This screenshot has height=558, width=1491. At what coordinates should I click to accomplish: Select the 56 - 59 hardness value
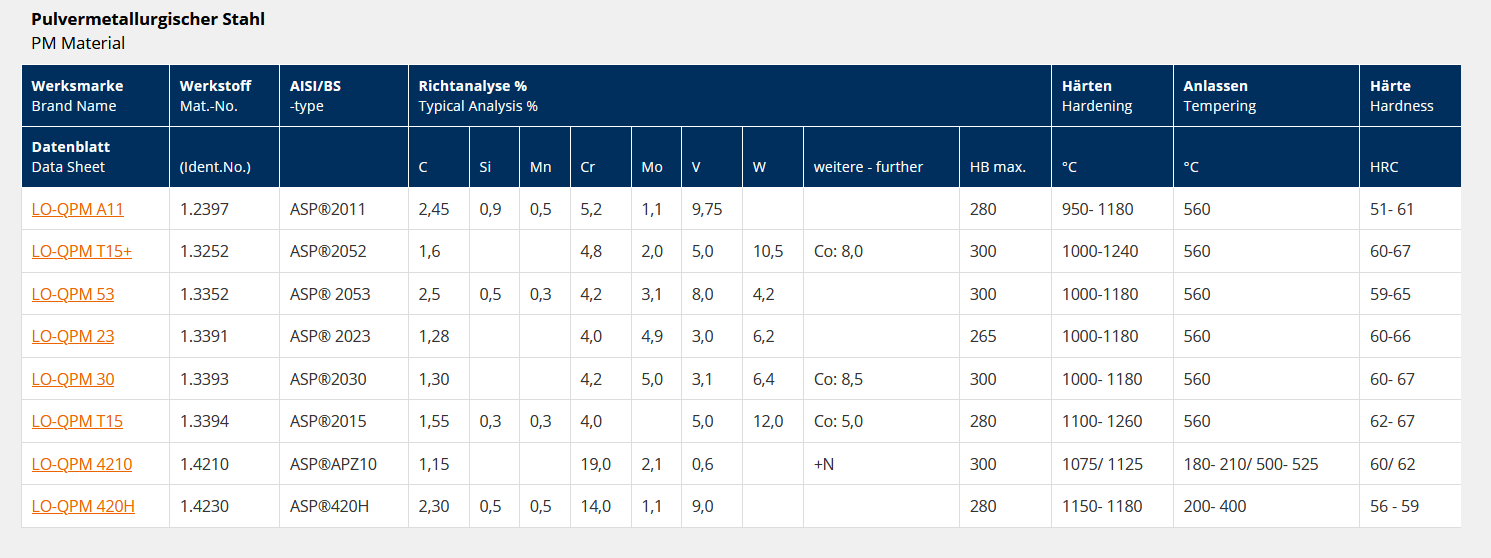(1394, 506)
